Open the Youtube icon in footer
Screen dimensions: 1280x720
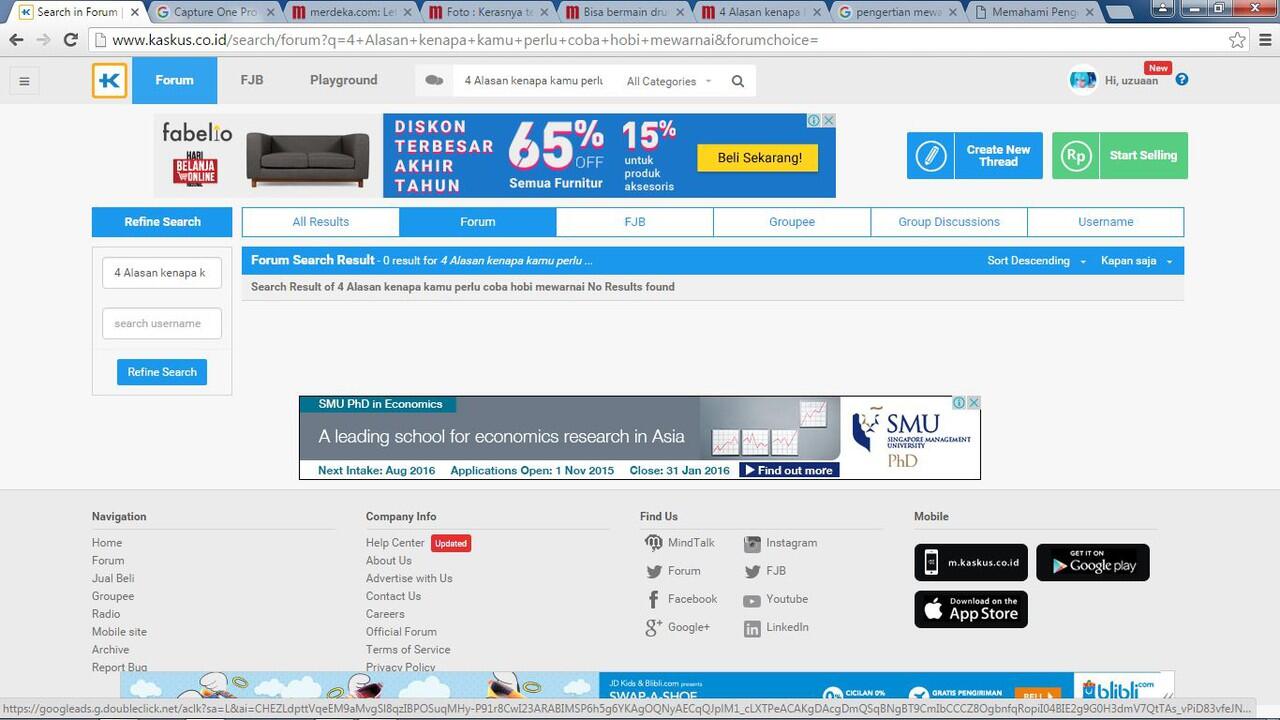tap(752, 600)
